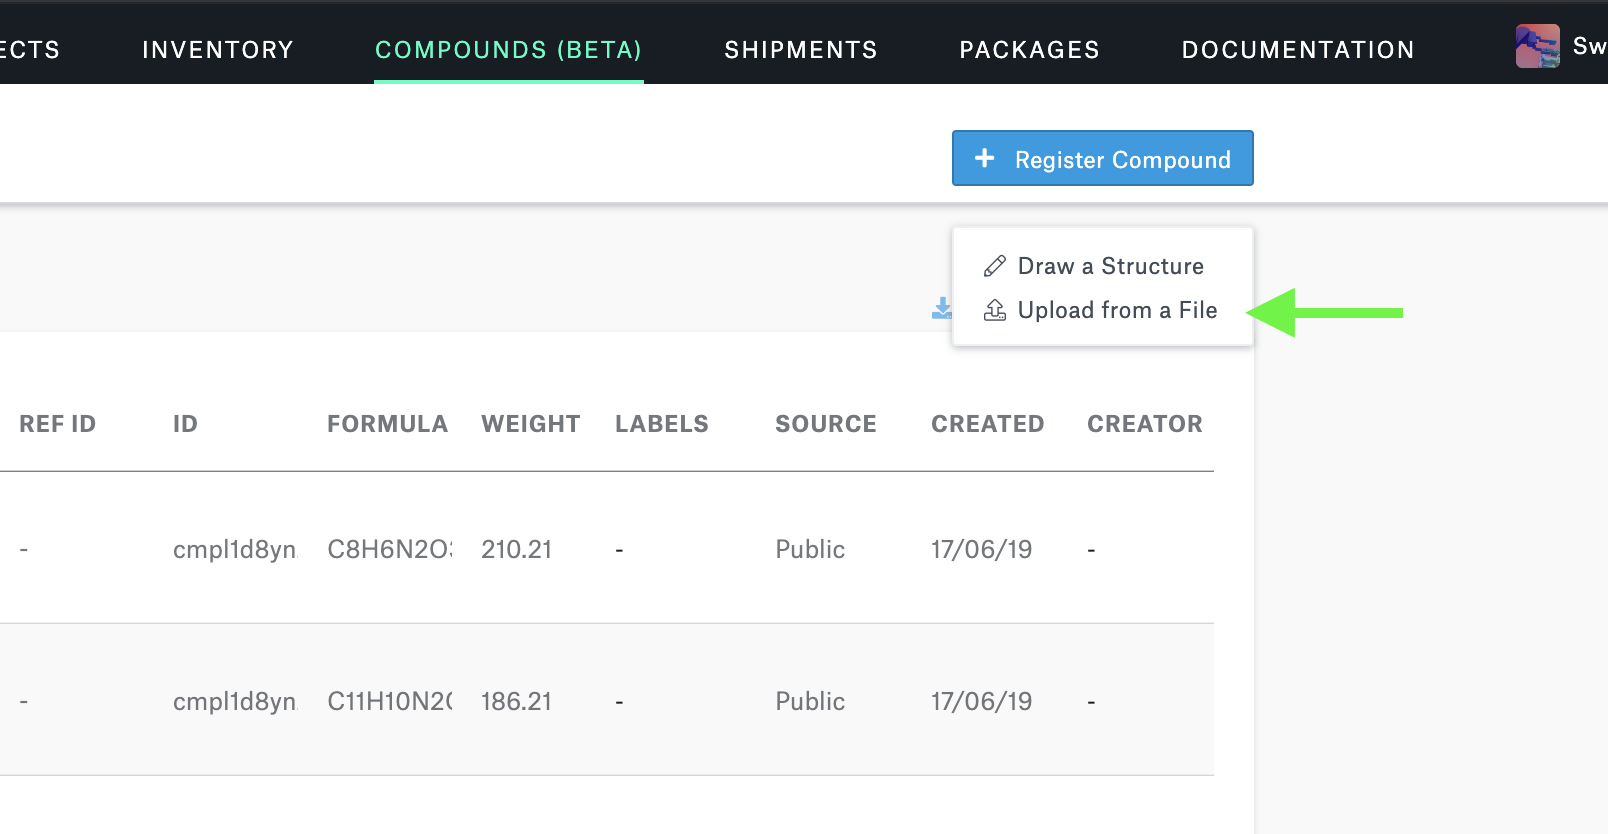The height and width of the screenshot is (834, 1608).
Task: Go to the Packages tab
Action: pos(1029,50)
